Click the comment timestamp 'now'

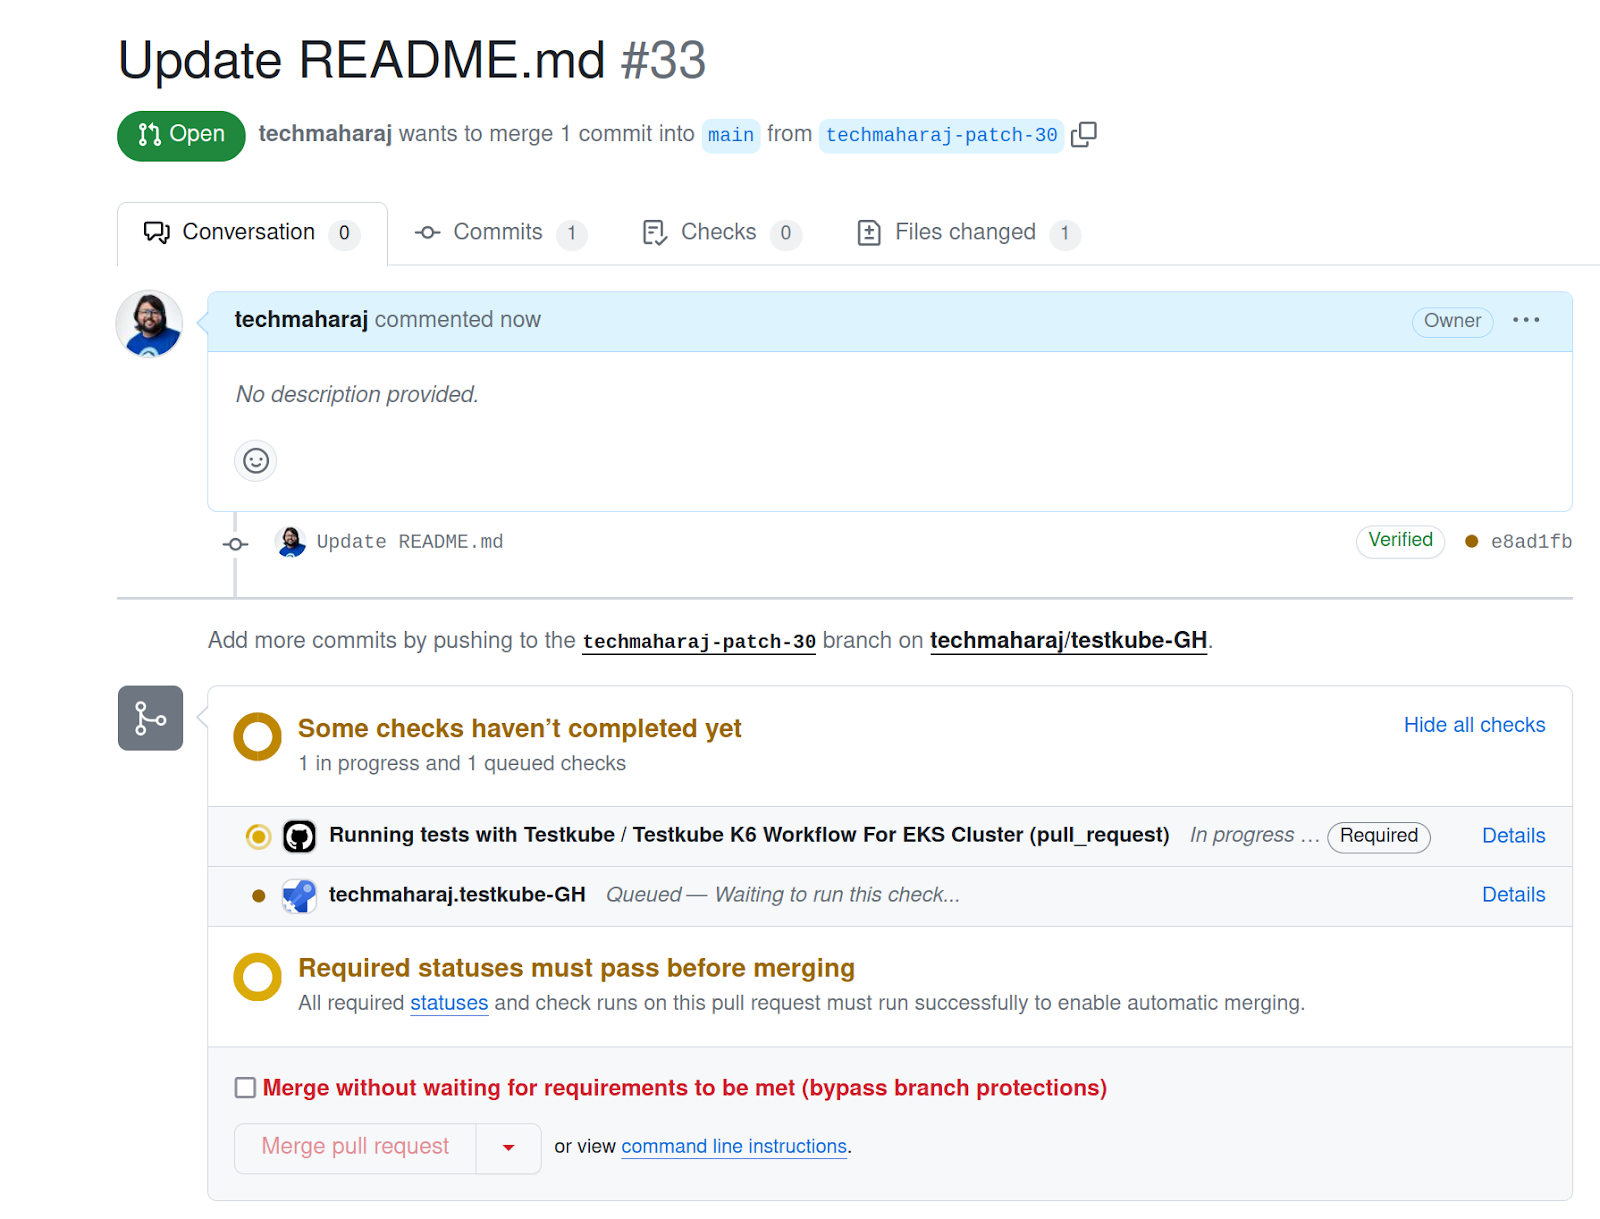point(520,320)
